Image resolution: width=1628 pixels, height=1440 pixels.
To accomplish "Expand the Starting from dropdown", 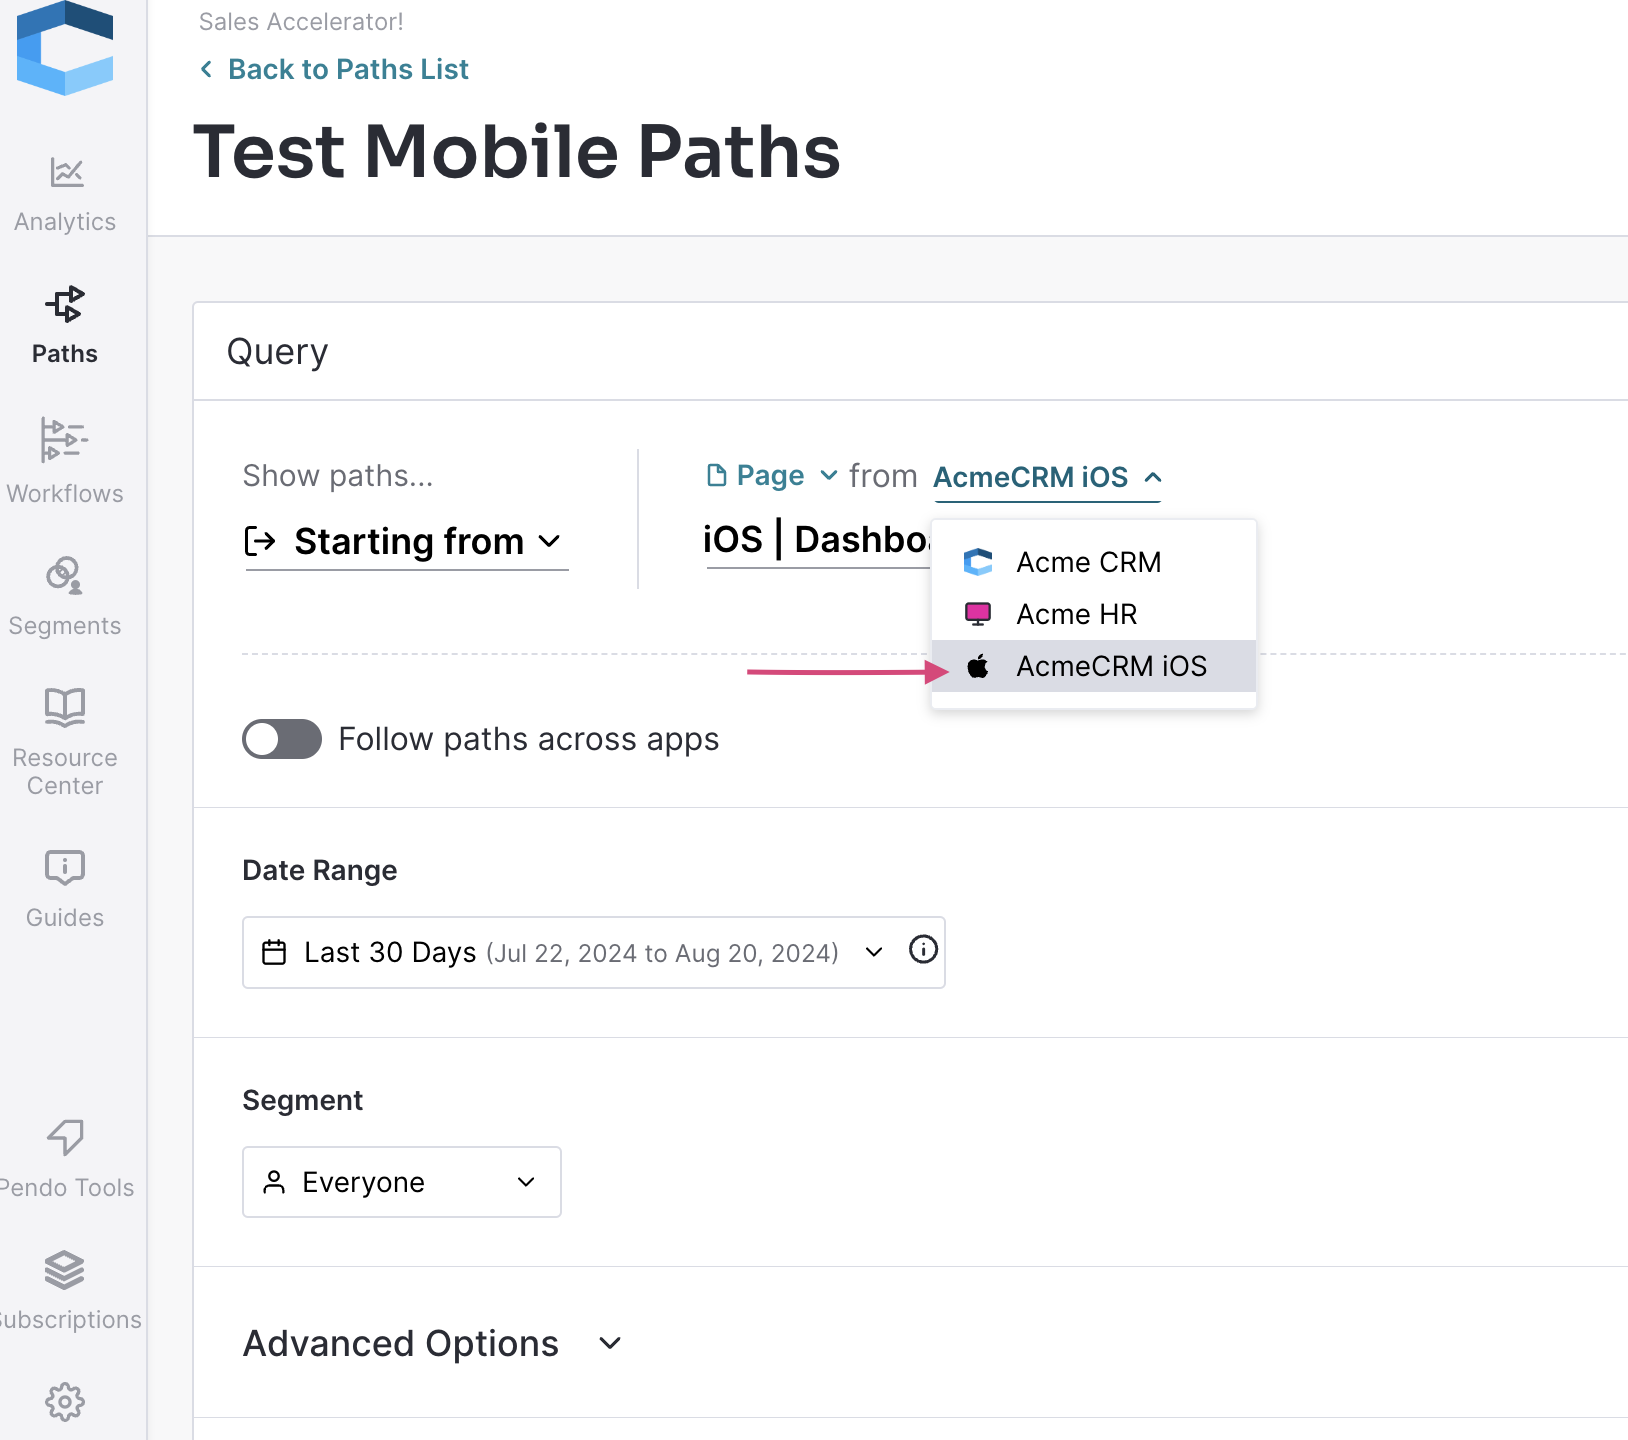I will pos(407,542).
